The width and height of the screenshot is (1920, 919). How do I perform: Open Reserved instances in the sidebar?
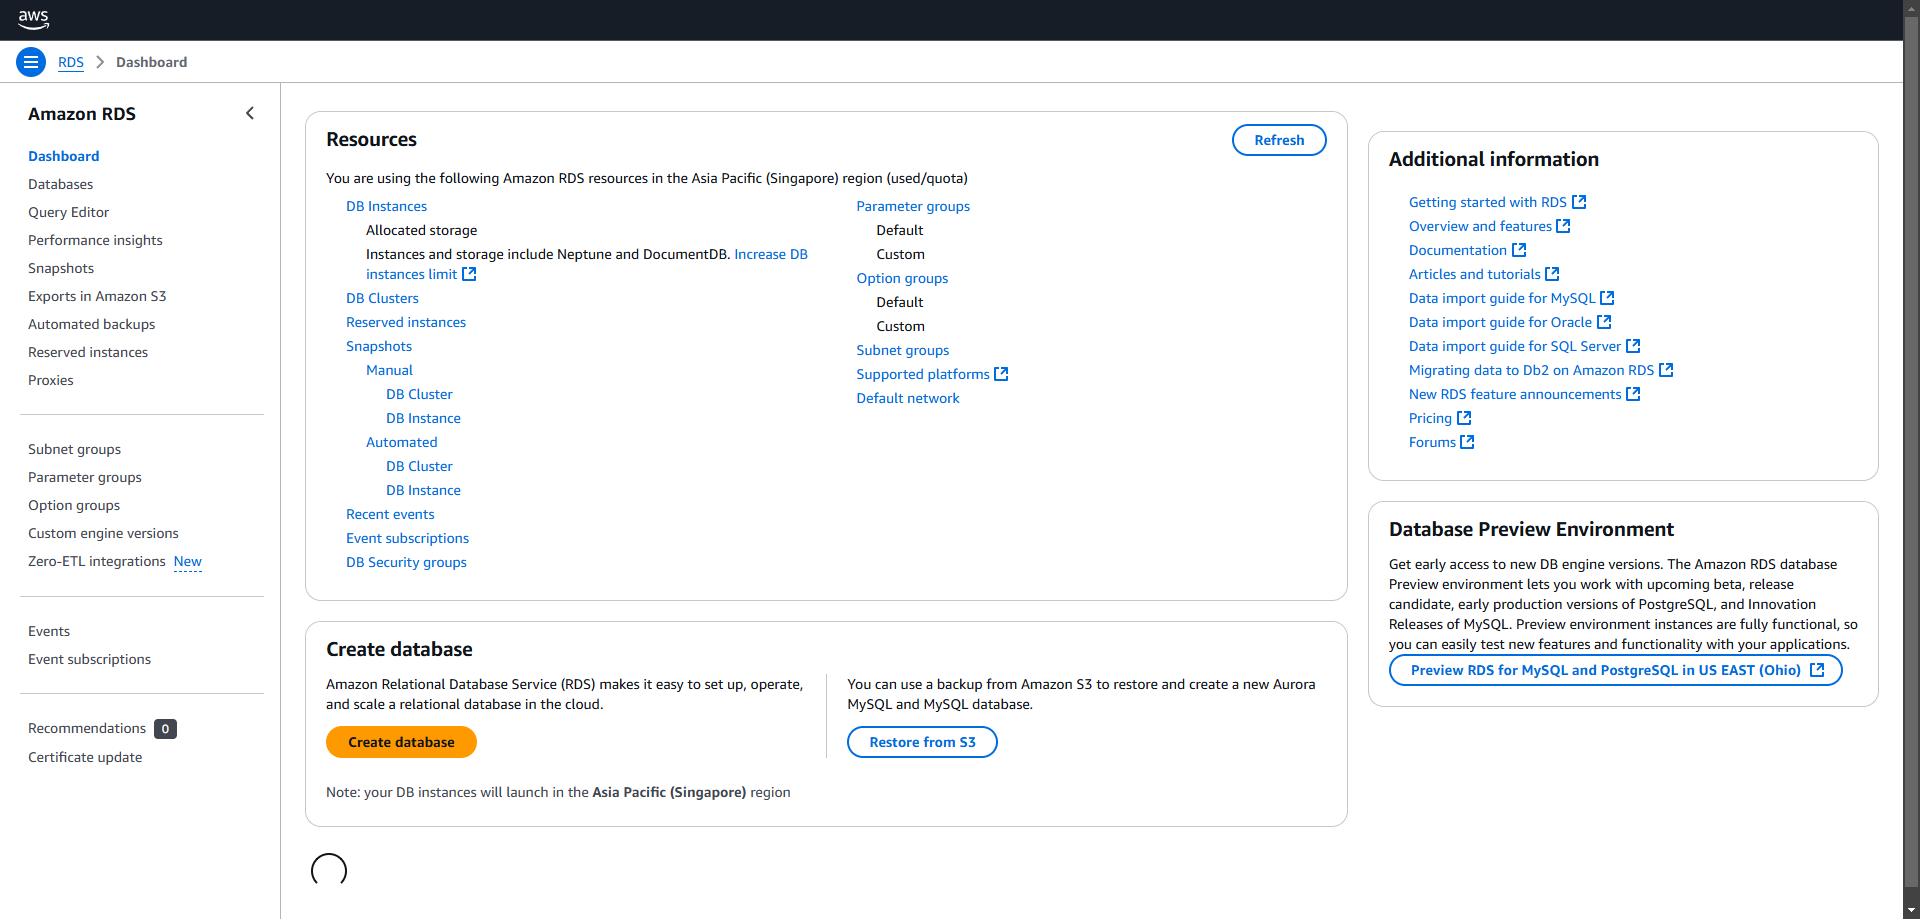click(x=88, y=352)
